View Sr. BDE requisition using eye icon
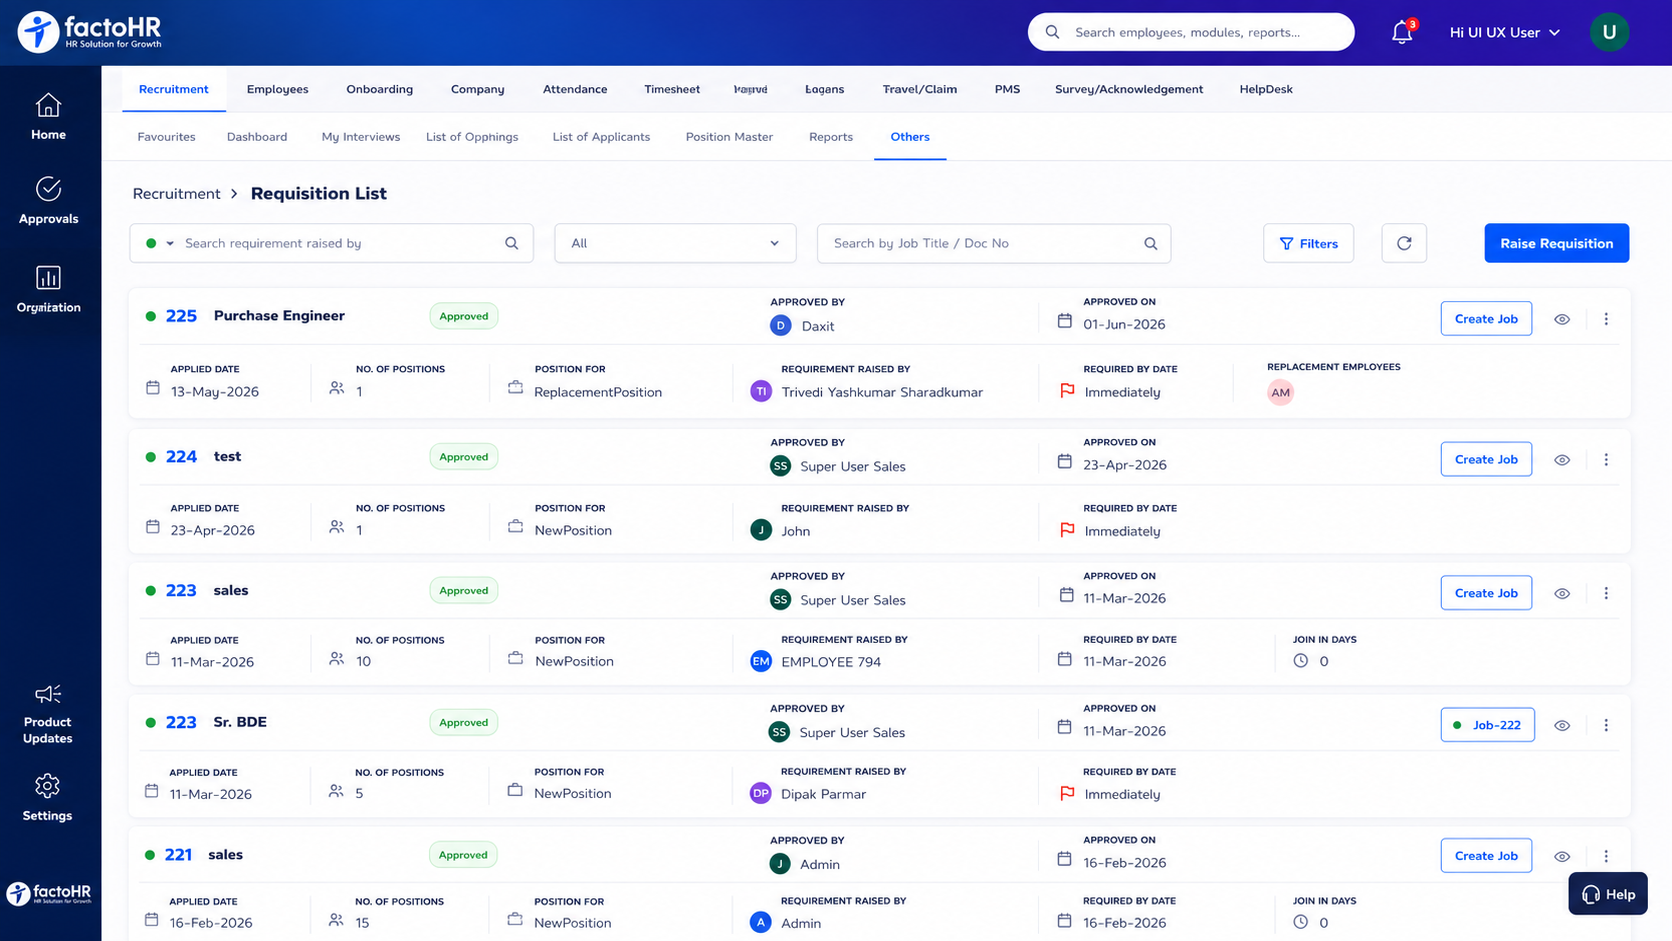This screenshot has height=941, width=1672. click(1562, 725)
